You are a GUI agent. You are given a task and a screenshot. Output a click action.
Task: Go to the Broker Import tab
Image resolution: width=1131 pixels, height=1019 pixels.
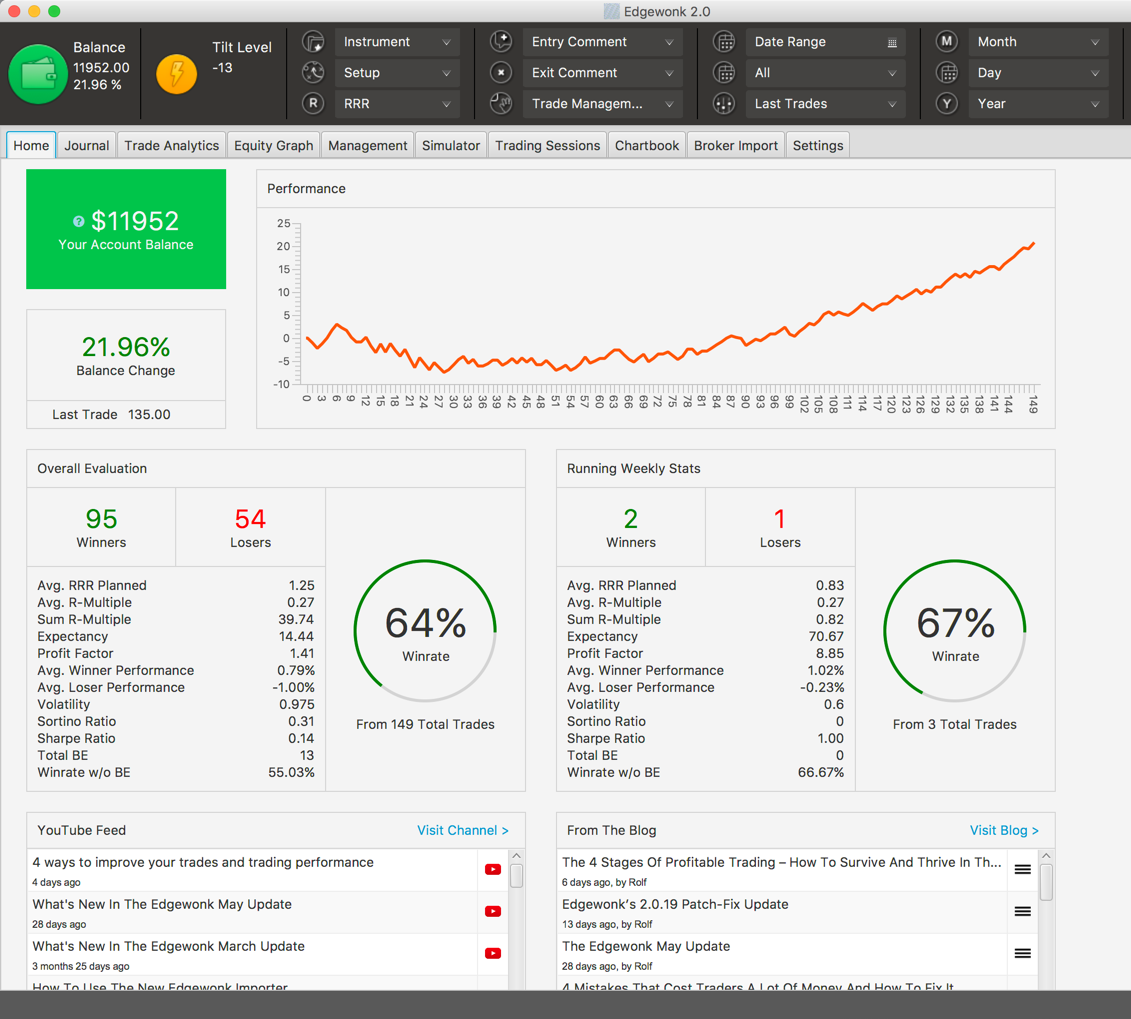click(x=735, y=146)
